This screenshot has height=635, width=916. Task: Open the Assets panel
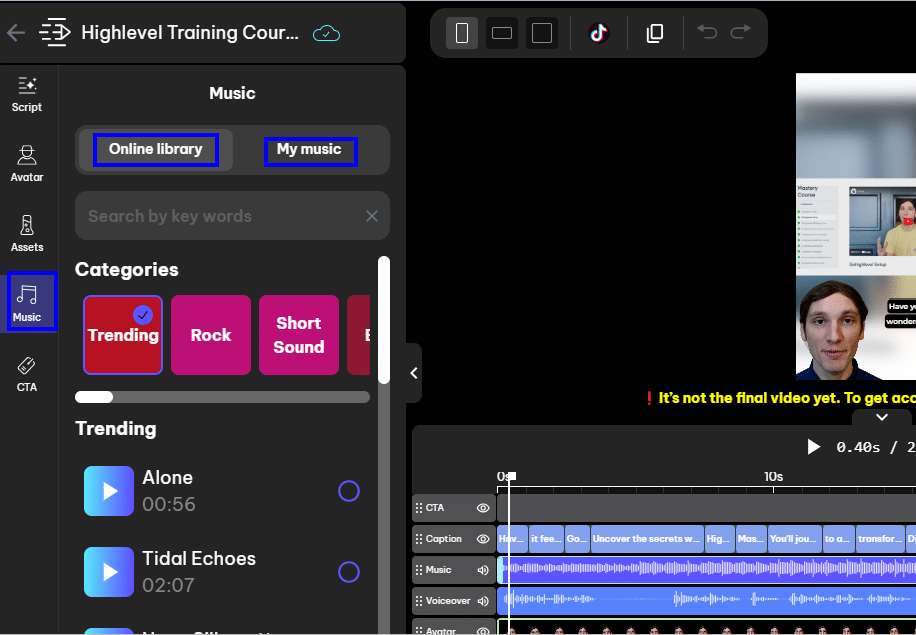coord(27,234)
